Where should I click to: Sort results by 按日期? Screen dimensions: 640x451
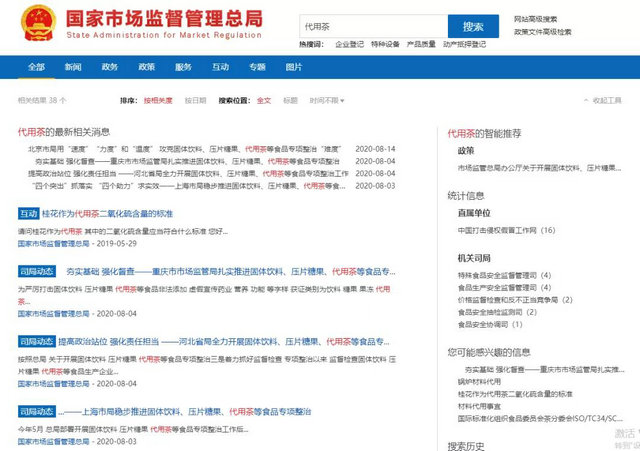point(195,101)
